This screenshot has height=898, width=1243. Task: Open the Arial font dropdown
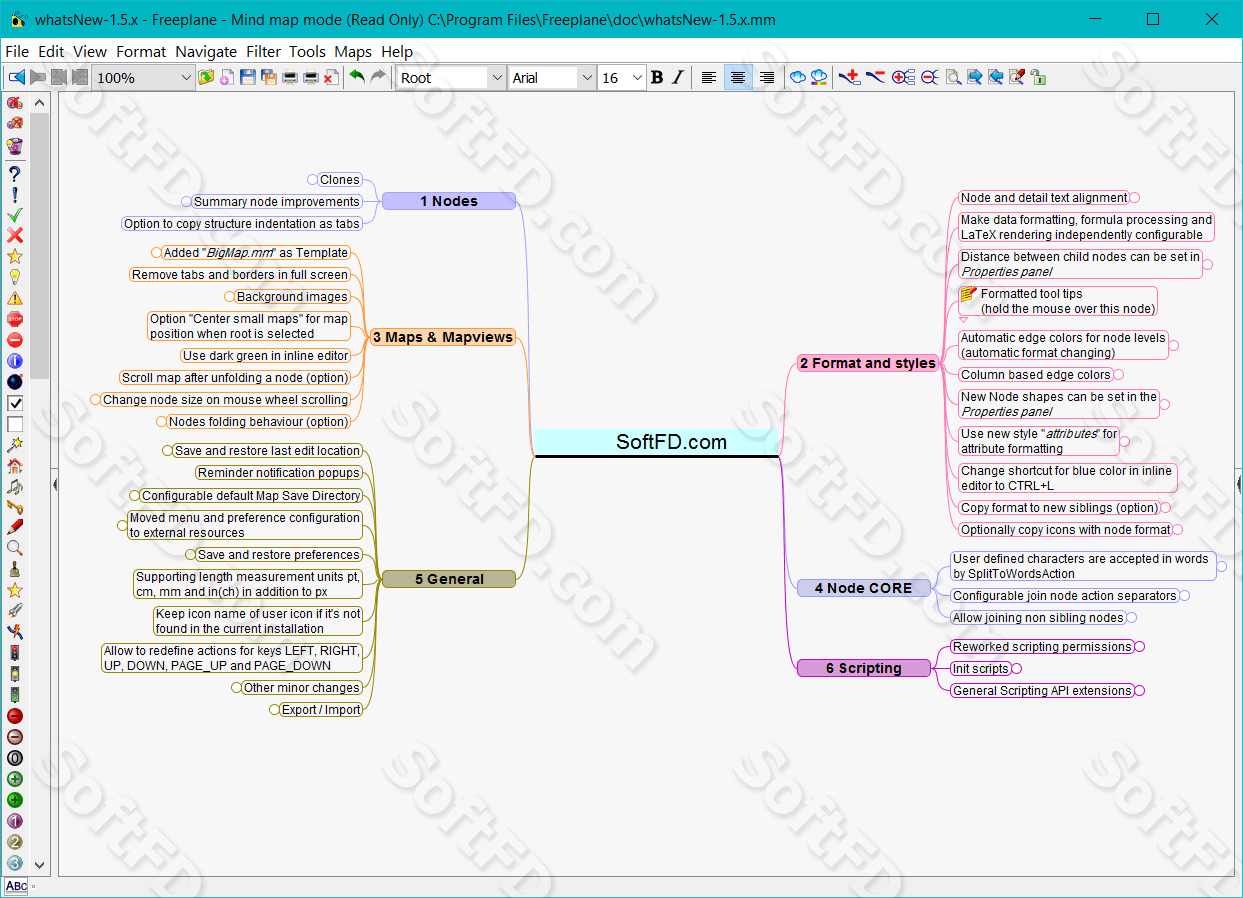pyautogui.click(x=585, y=77)
